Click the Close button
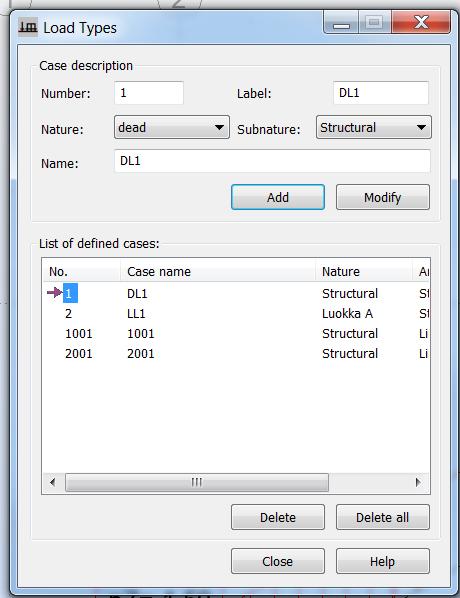 click(278, 561)
